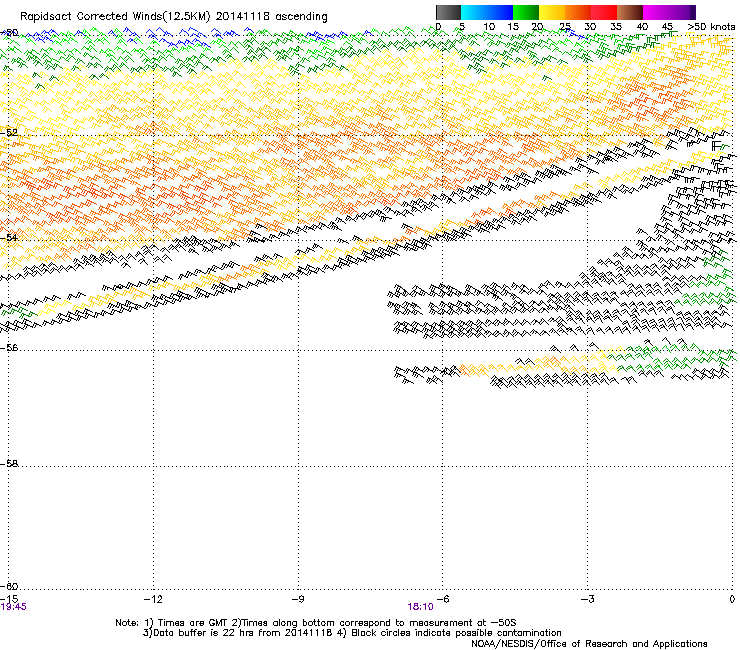Click the note about black circles contamination
740x650 pixels.
point(449,633)
